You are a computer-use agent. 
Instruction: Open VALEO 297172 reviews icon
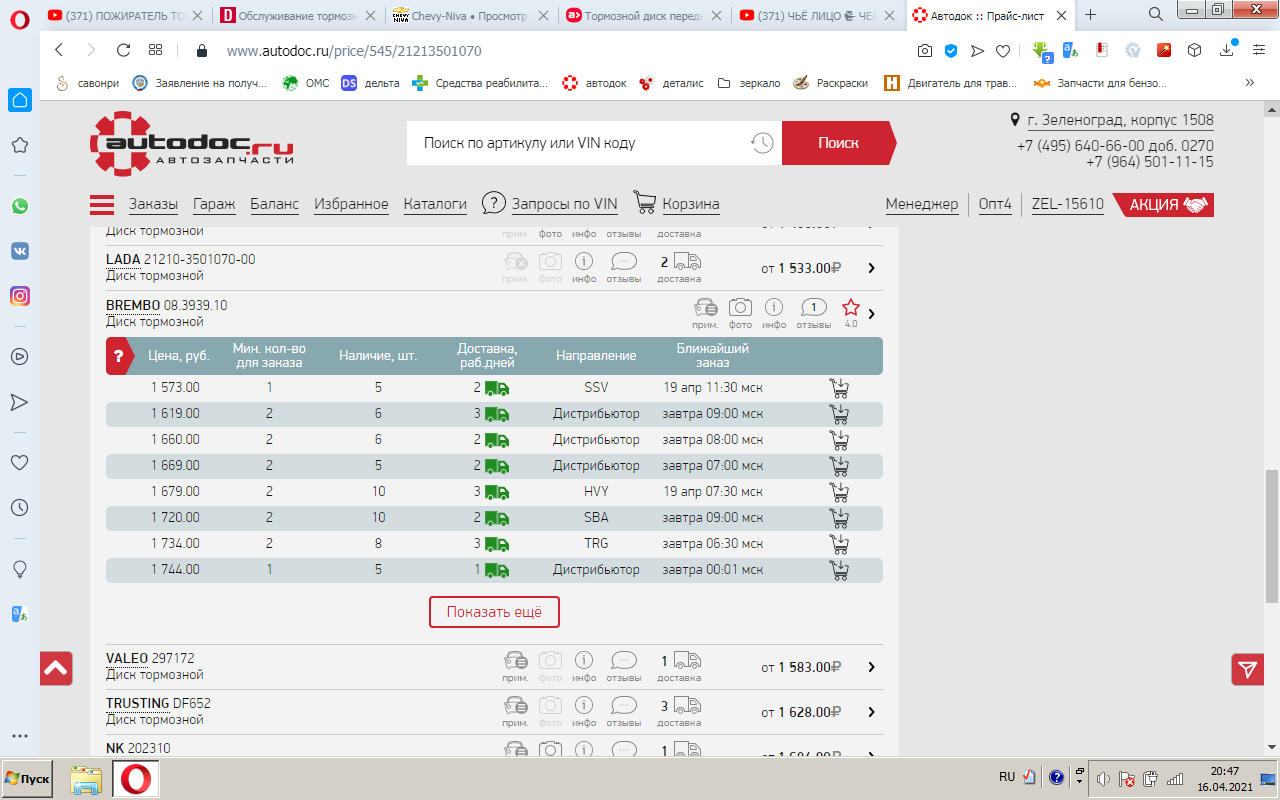click(624, 660)
